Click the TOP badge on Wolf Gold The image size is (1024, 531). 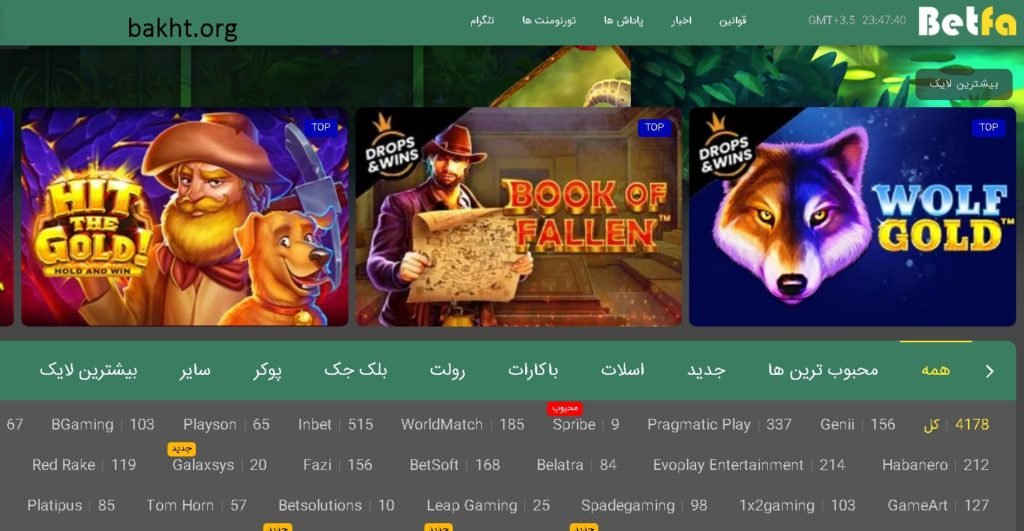[988, 127]
